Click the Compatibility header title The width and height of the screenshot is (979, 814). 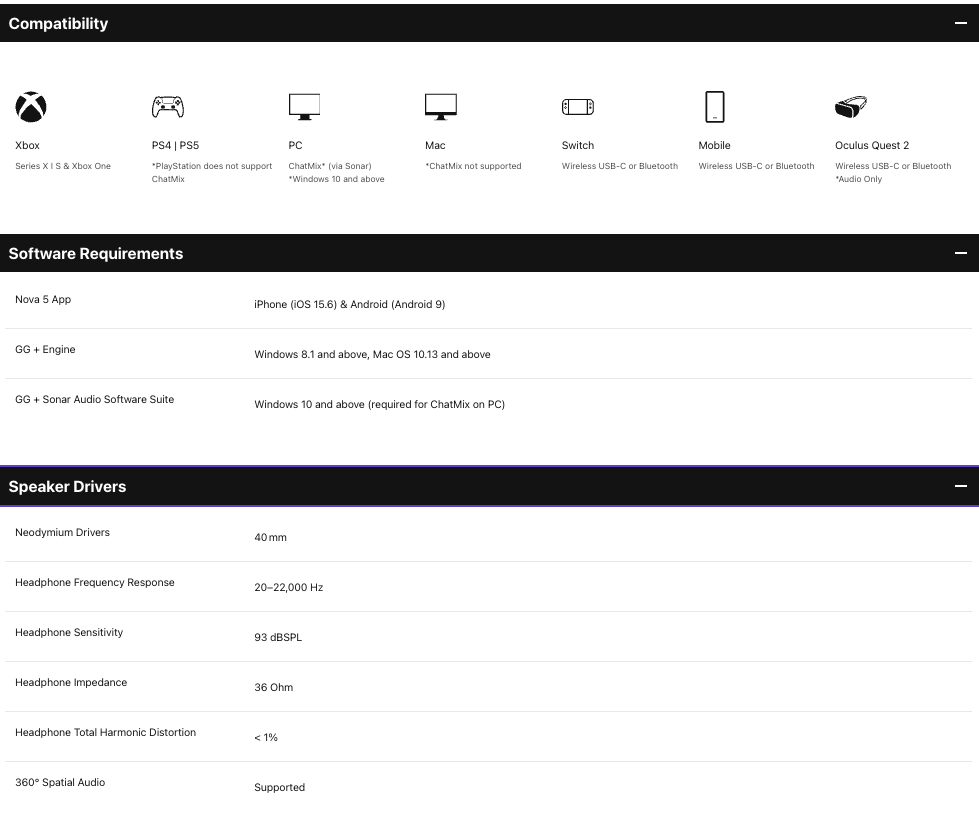coord(58,24)
